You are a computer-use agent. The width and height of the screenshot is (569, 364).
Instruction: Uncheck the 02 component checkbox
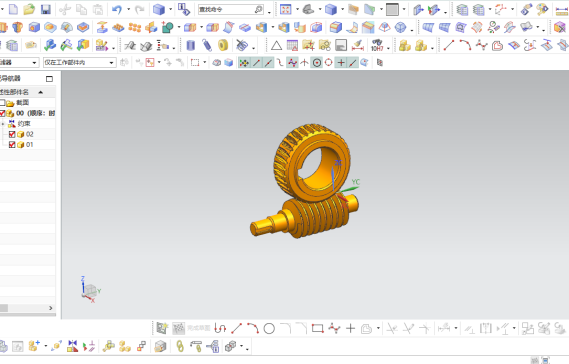(12, 134)
